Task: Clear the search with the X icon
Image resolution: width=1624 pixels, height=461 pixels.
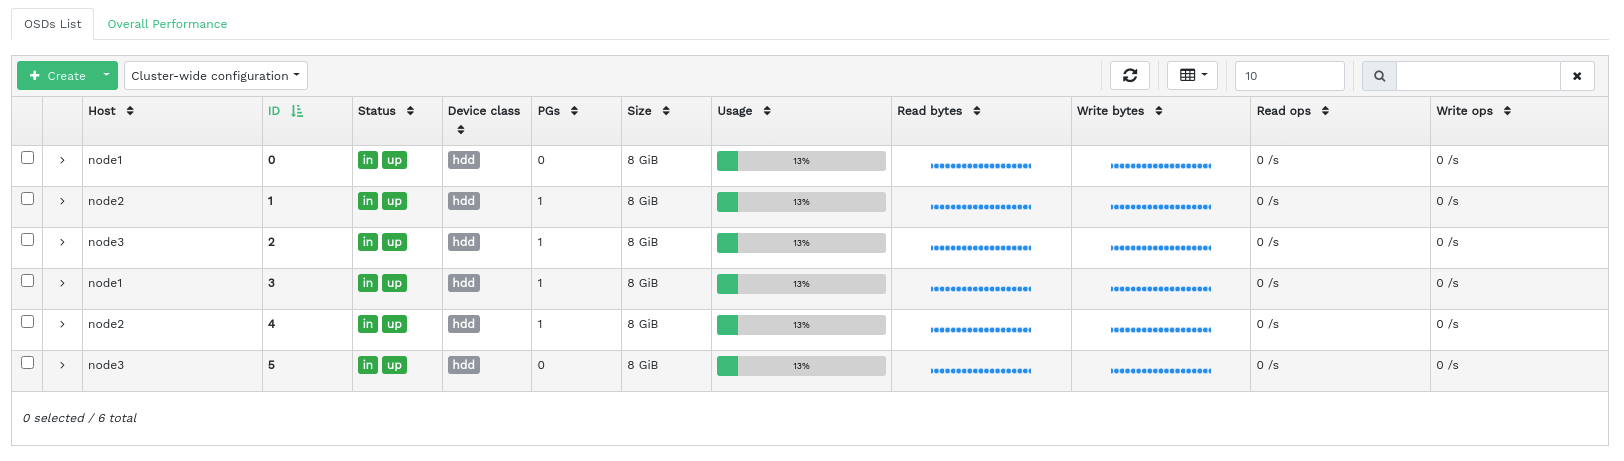Action: (x=1577, y=76)
